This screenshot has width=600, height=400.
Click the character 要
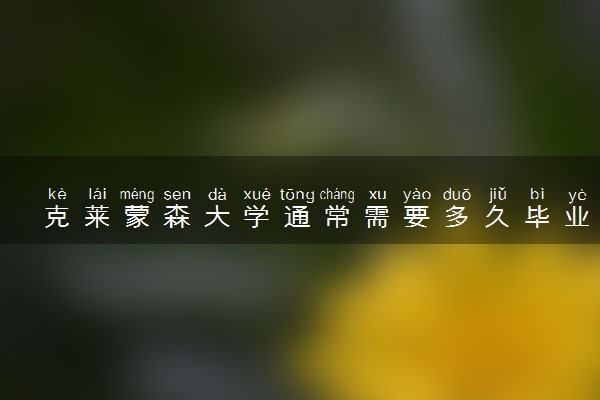[x=417, y=217]
